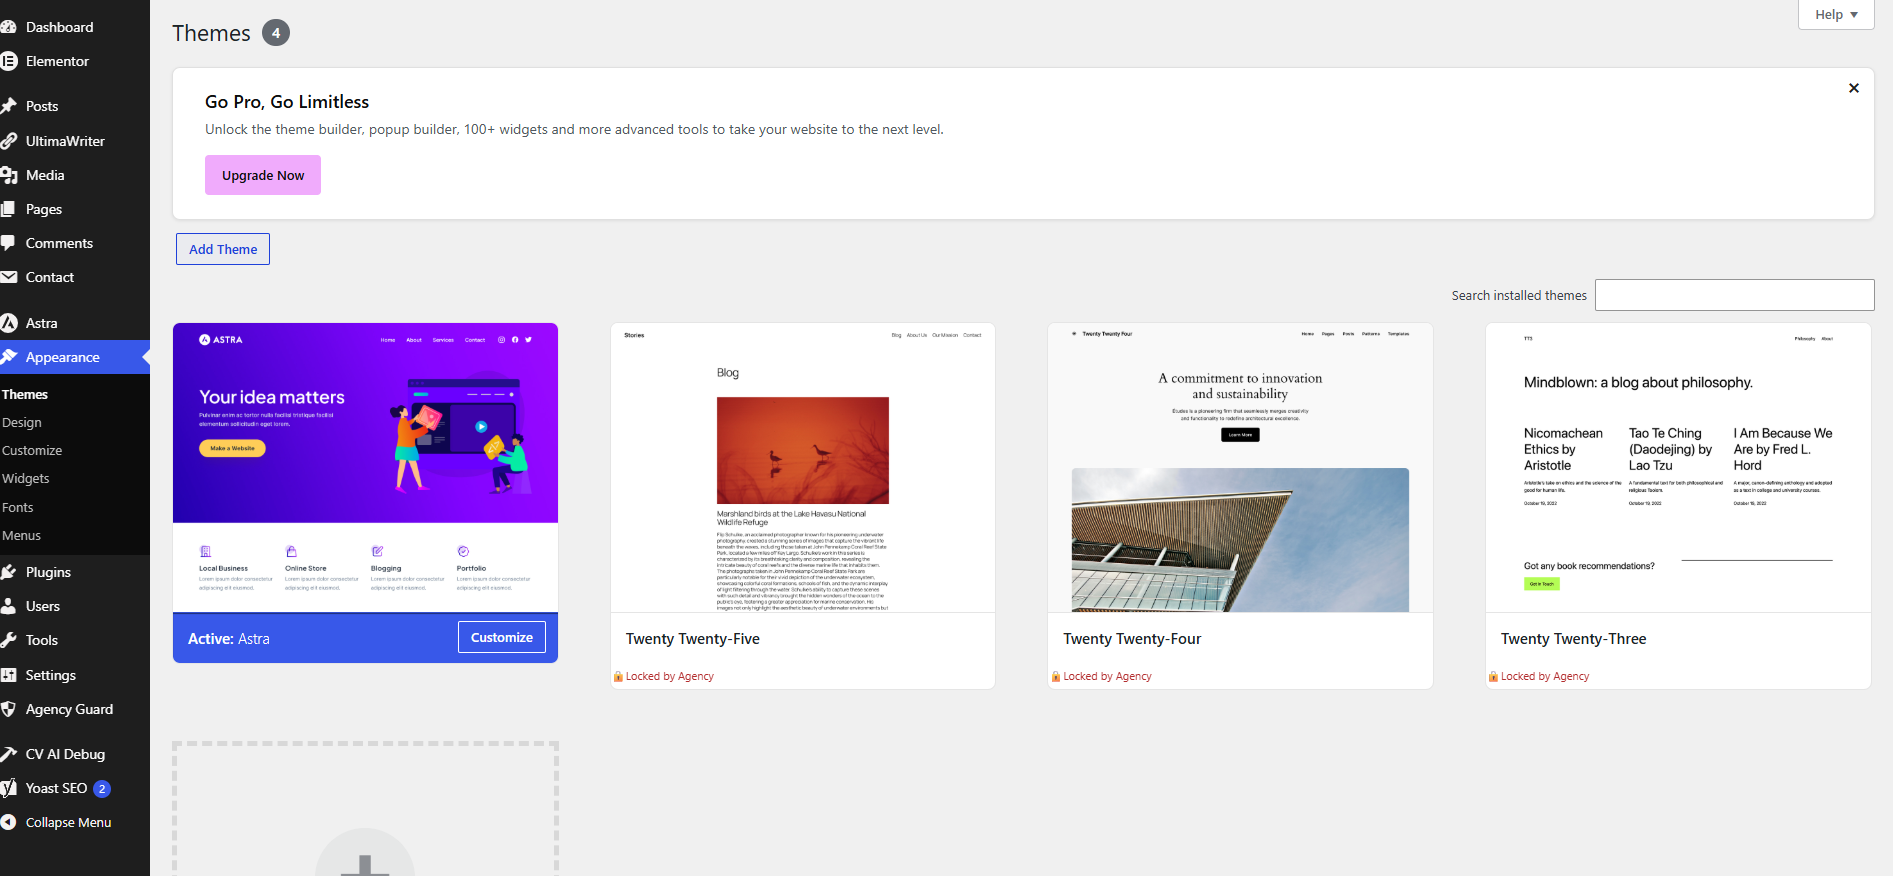Open the Pages menu
Viewport: 1893px width, 876px height.
(x=44, y=209)
